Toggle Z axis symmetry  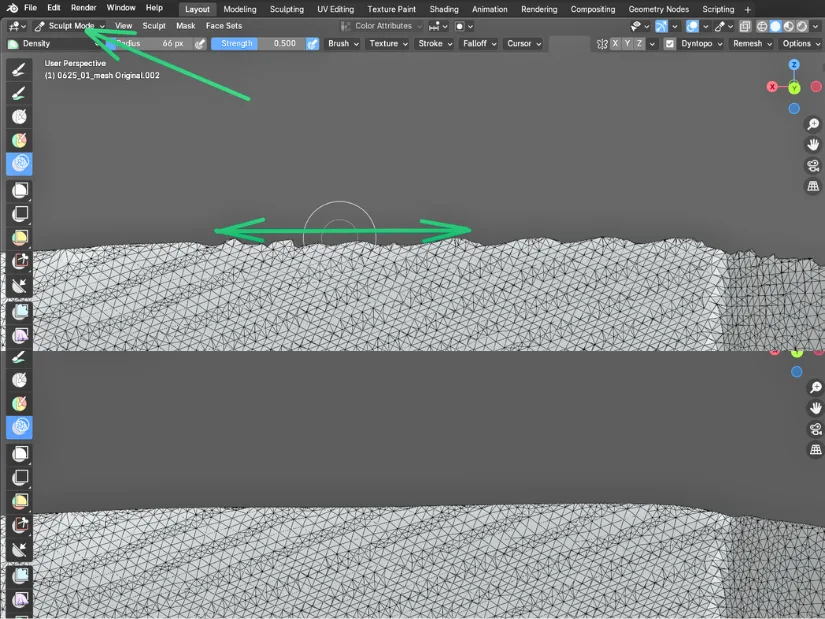[x=639, y=44]
